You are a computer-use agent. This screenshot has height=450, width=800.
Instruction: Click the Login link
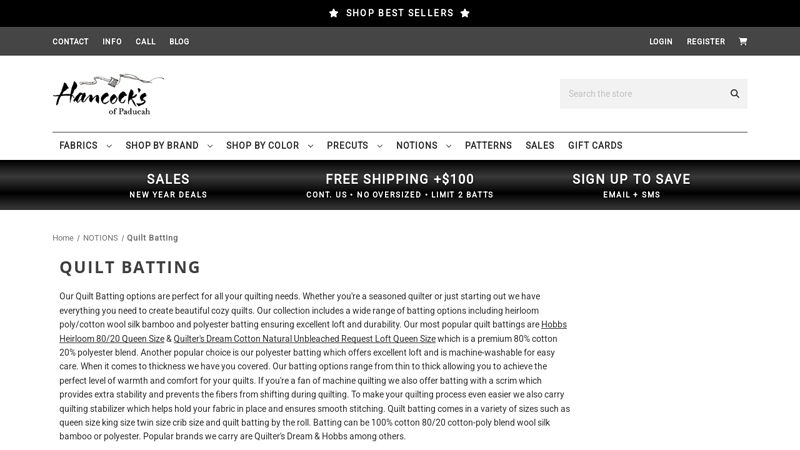tap(661, 42)
